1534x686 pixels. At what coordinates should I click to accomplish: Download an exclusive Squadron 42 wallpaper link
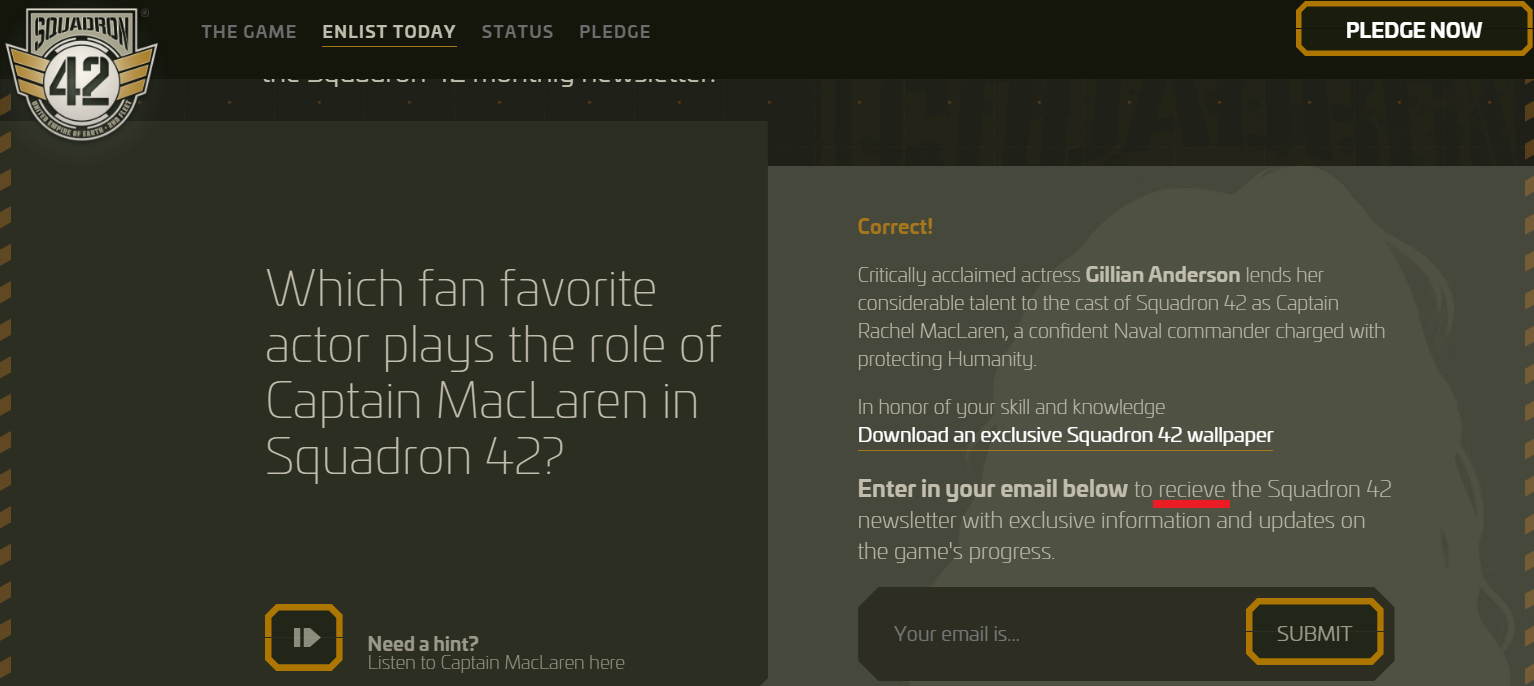coord(1065,436)
